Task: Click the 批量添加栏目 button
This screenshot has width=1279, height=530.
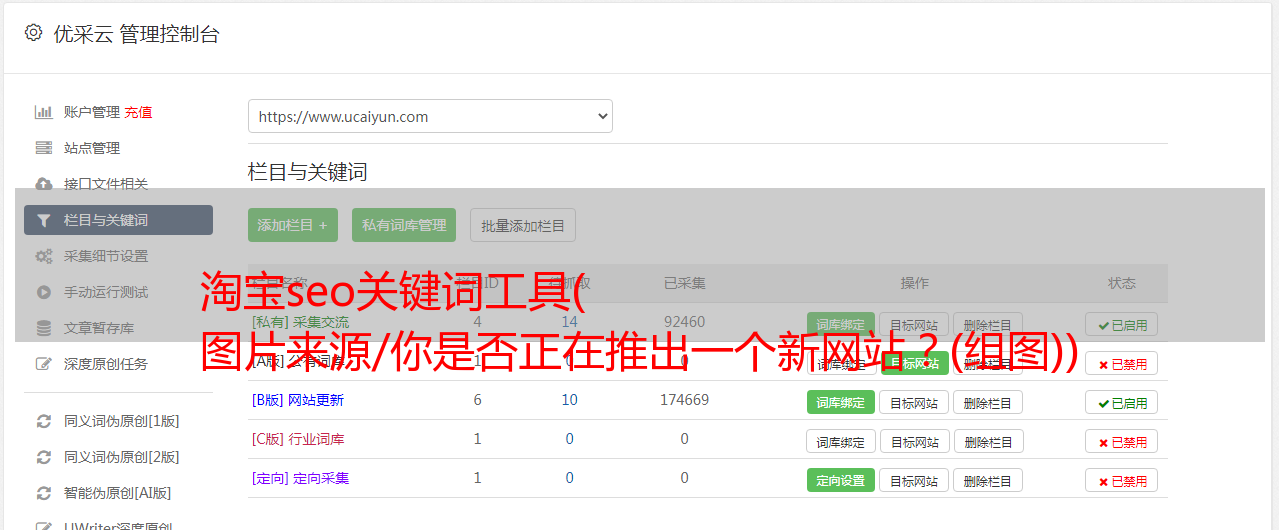Action: click(x=523, y=225)
